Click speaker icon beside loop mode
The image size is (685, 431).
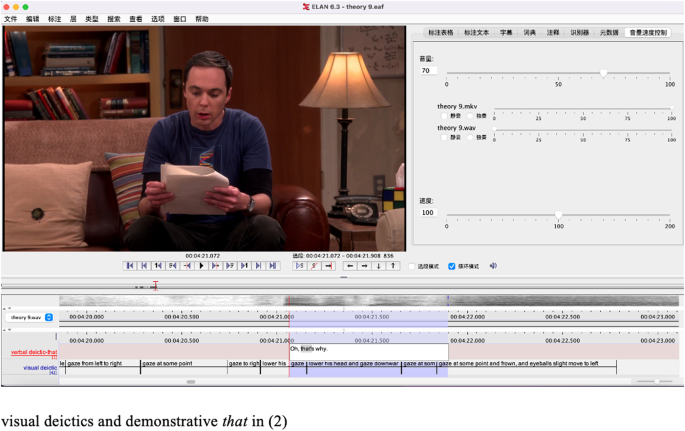point(493,265)
